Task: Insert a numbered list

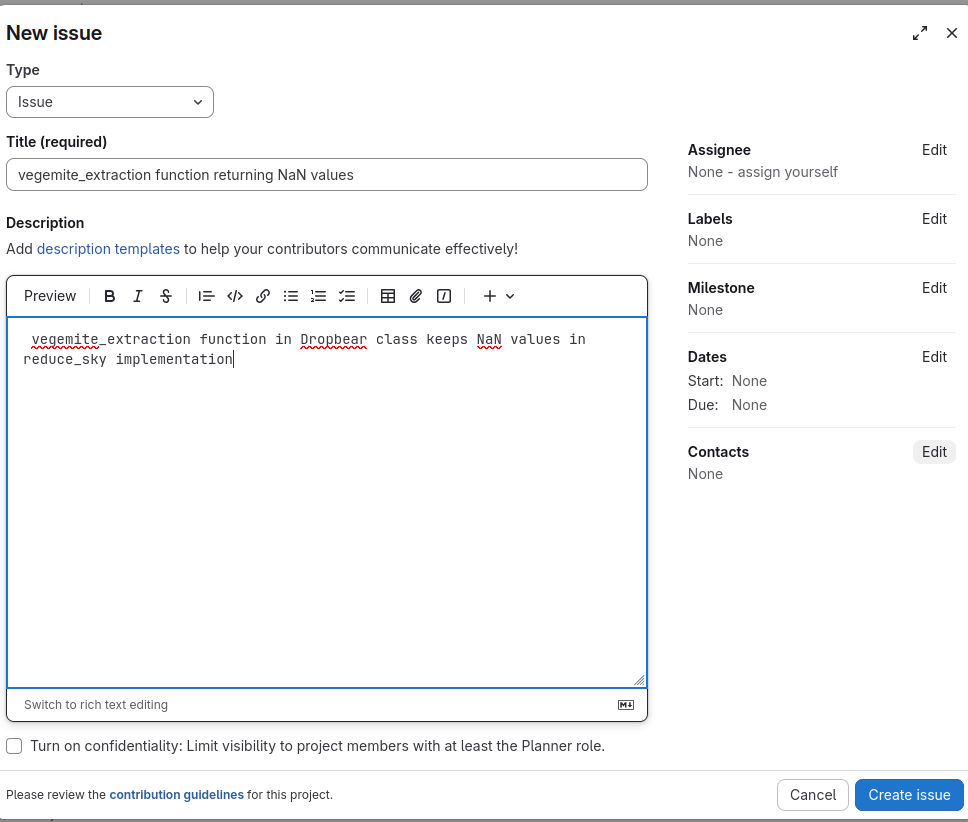Action: (319, 296)
